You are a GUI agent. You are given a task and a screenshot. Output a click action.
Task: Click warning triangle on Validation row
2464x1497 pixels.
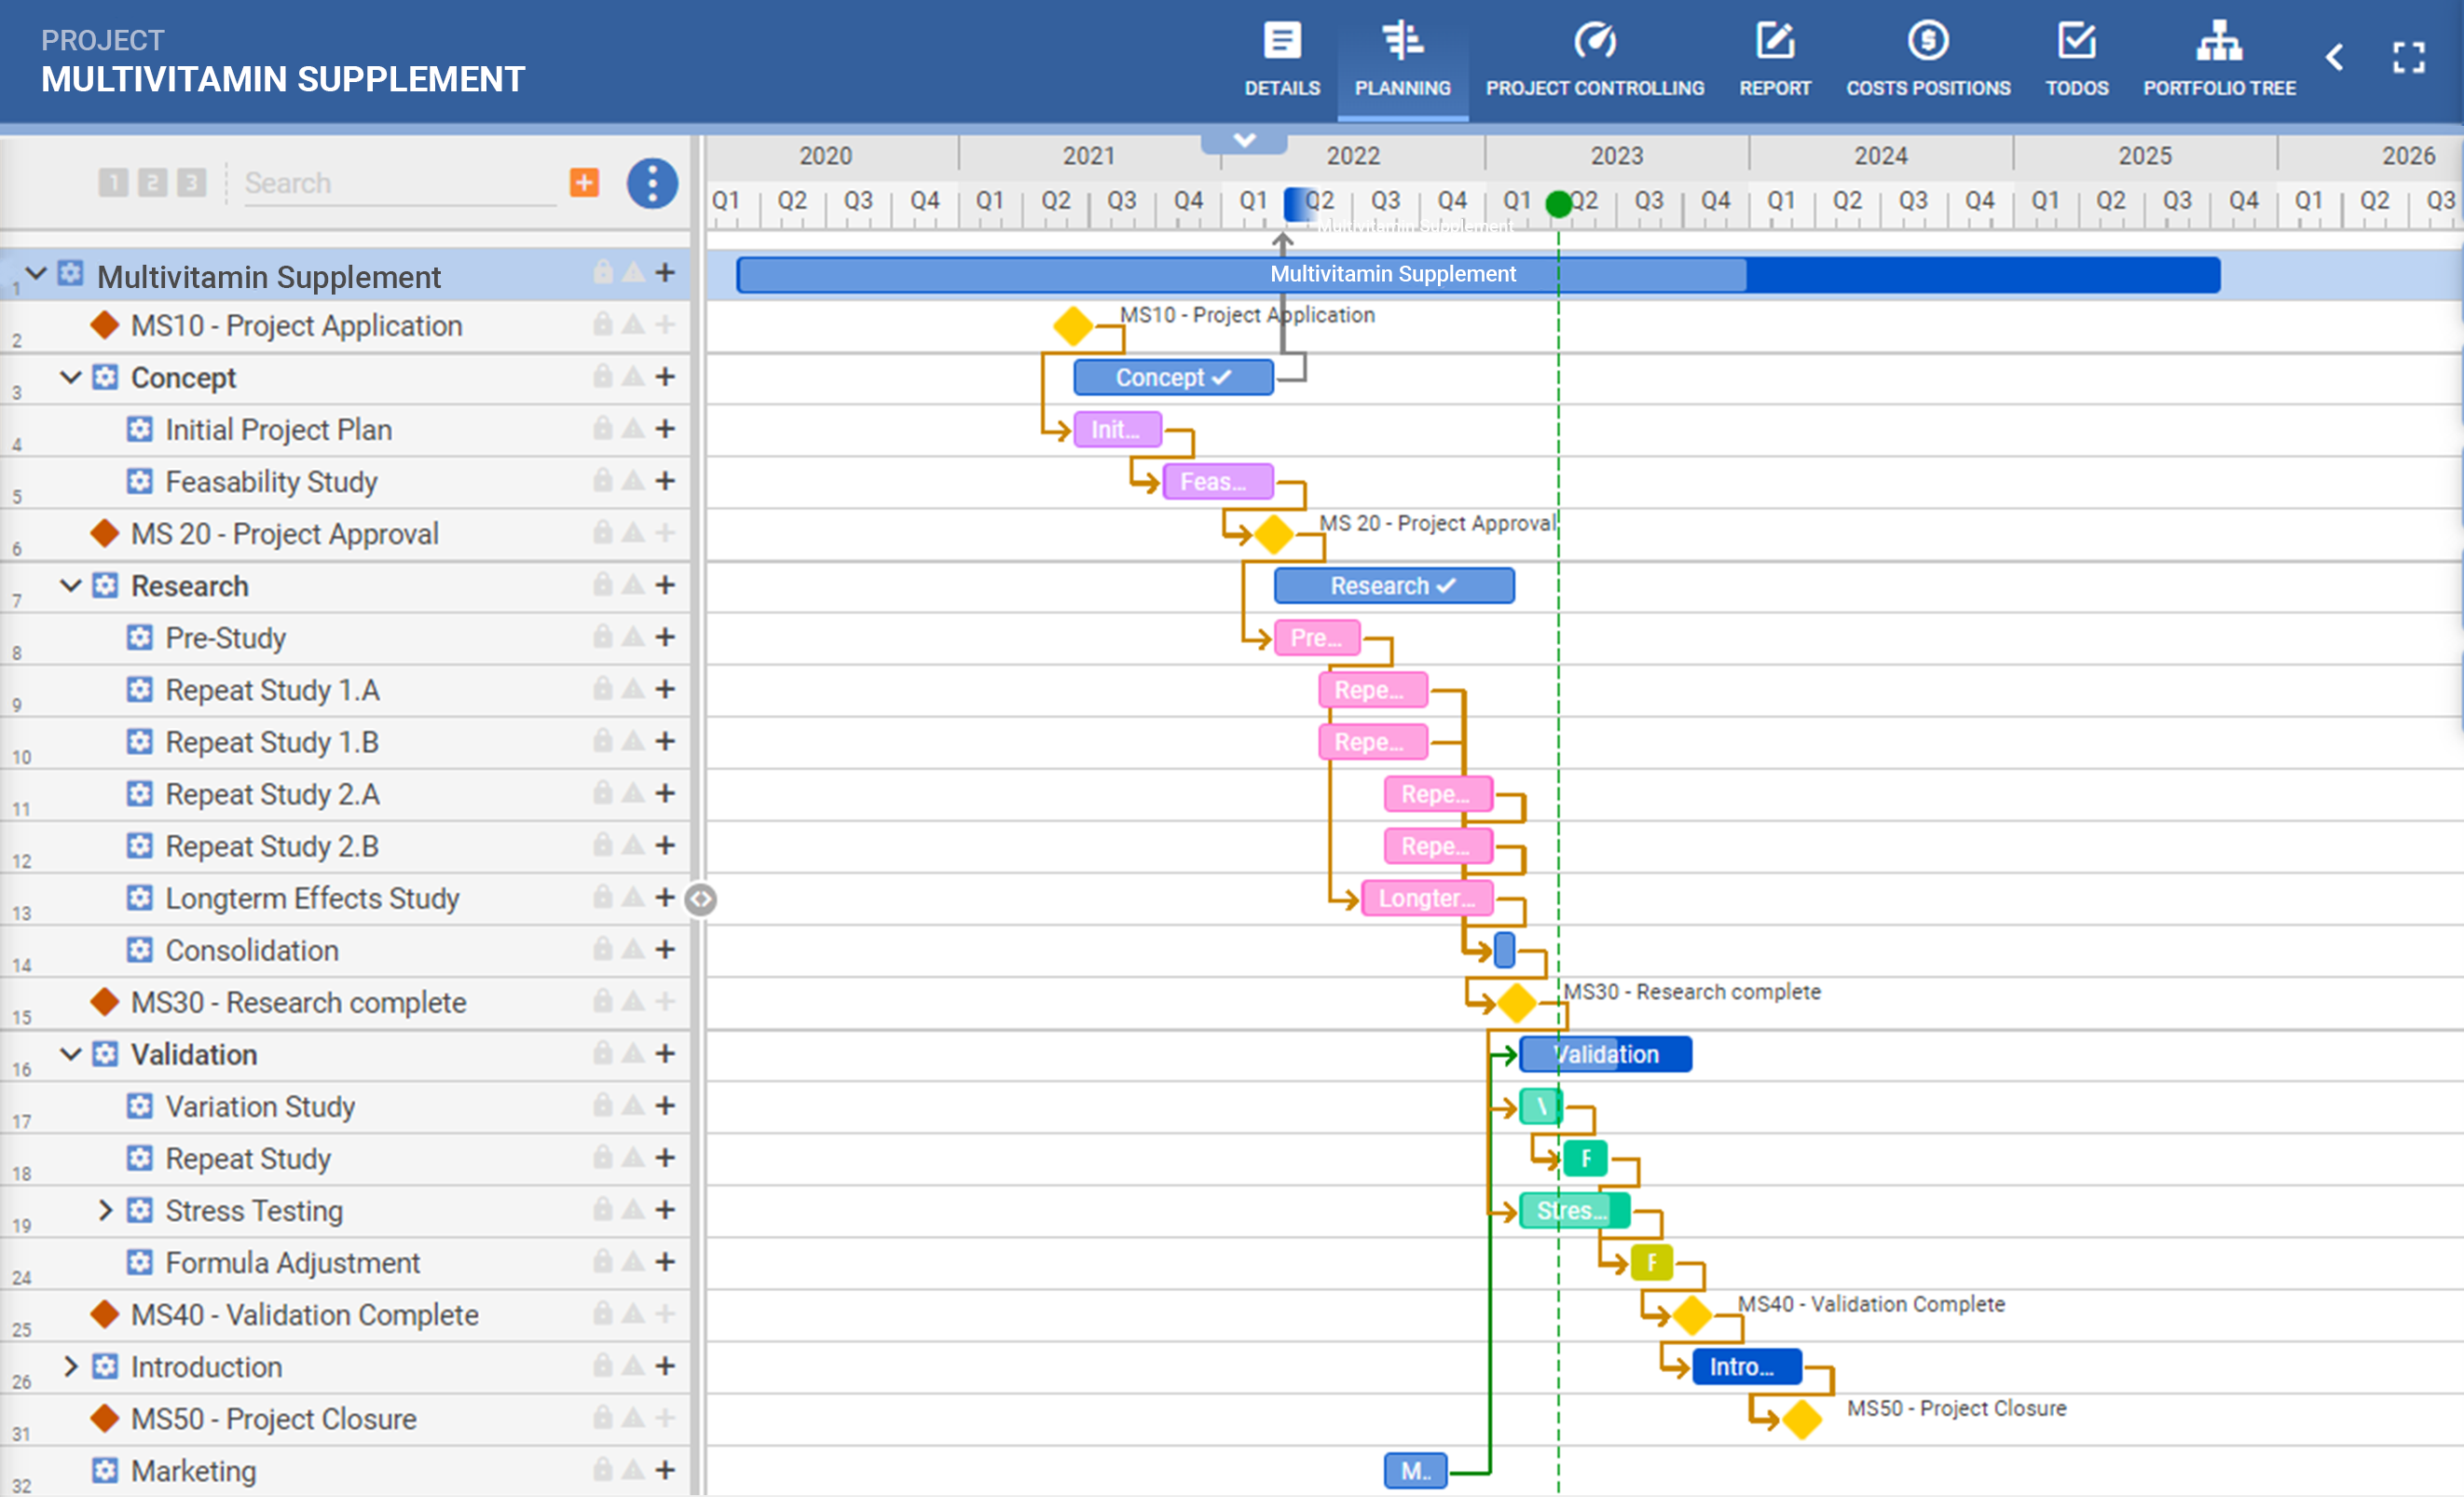coord(633,1053)
